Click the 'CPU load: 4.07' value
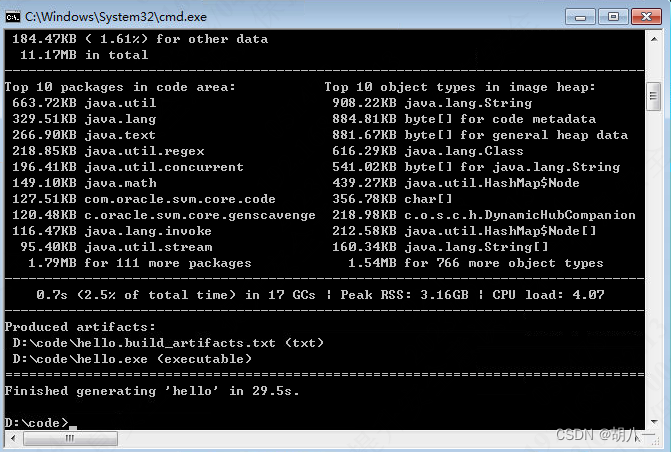Screen dimensions: 671x452 coord(548,295)
